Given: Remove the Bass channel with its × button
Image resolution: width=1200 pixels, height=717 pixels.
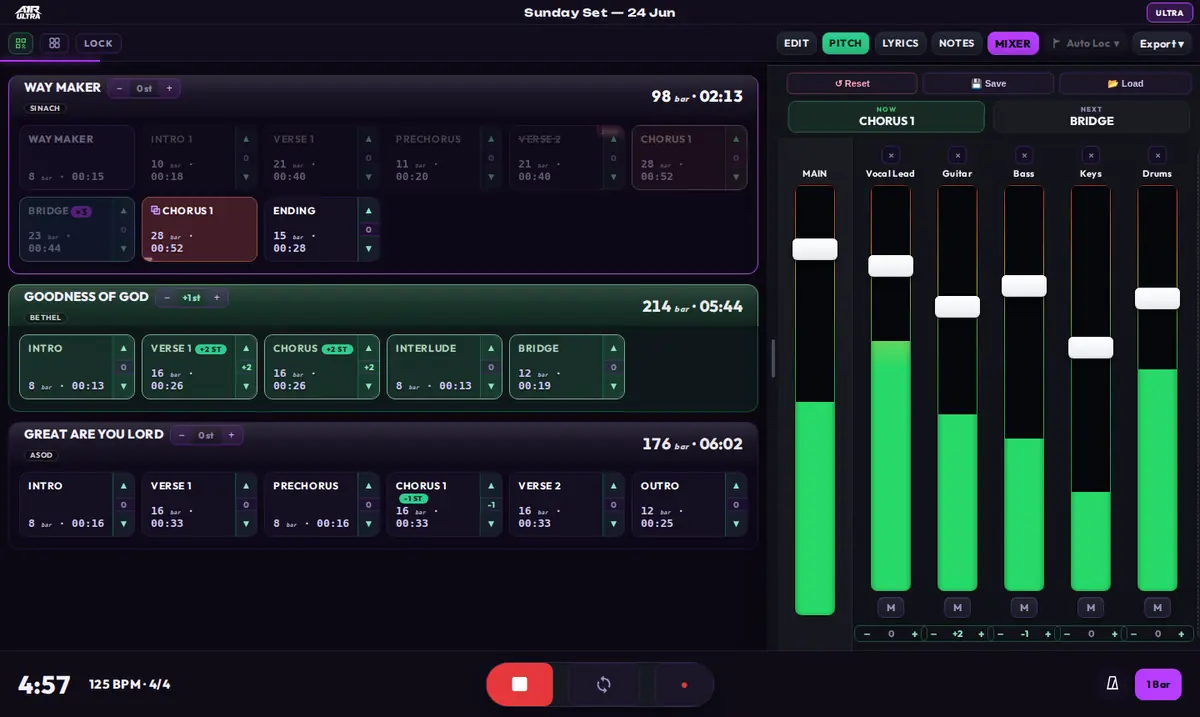Looking at the screenshot, I should coord(1024,155).
